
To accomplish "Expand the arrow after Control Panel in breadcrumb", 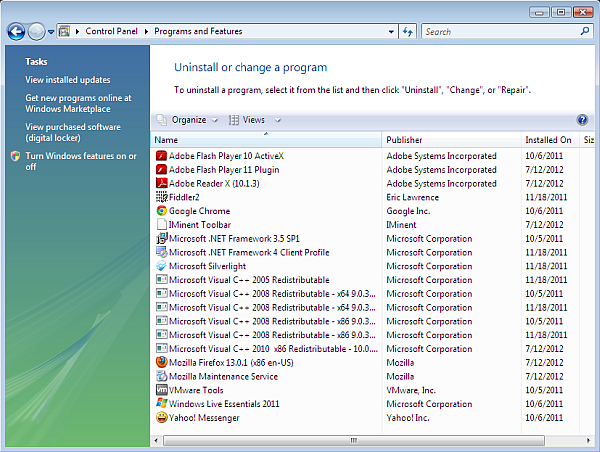I will tap(146, 31).
